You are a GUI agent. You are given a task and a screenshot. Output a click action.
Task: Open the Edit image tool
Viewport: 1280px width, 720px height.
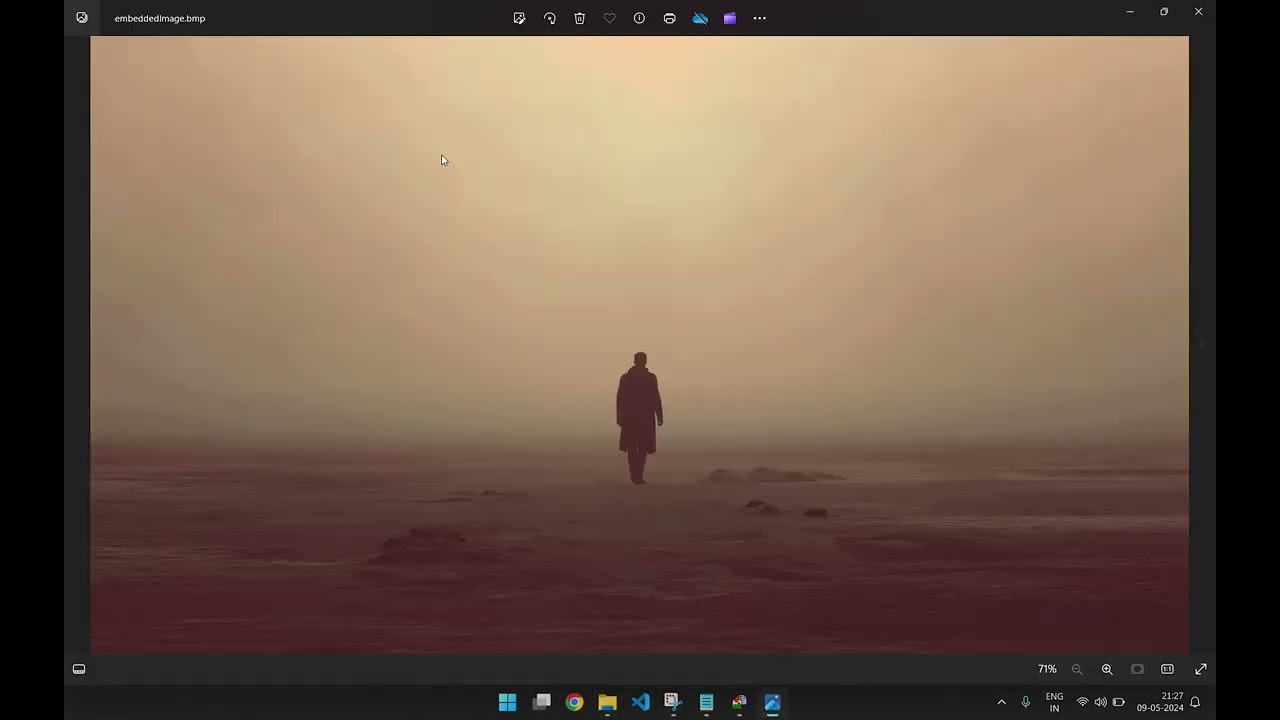tap(519, 18)
